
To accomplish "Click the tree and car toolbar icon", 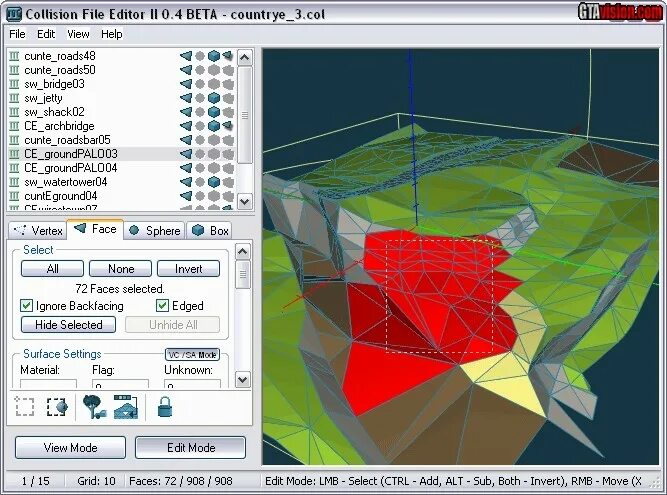I will pyautogui.click(x=94, y=407).
